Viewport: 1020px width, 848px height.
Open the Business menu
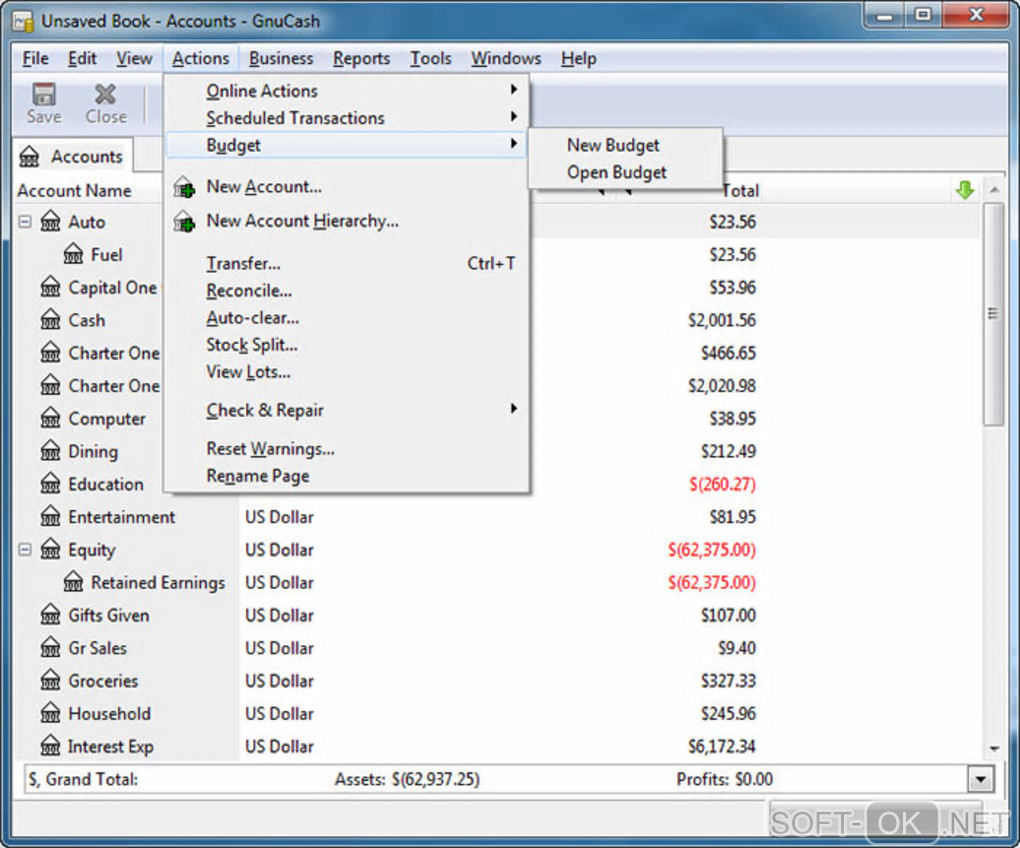(x=281, y=59)
